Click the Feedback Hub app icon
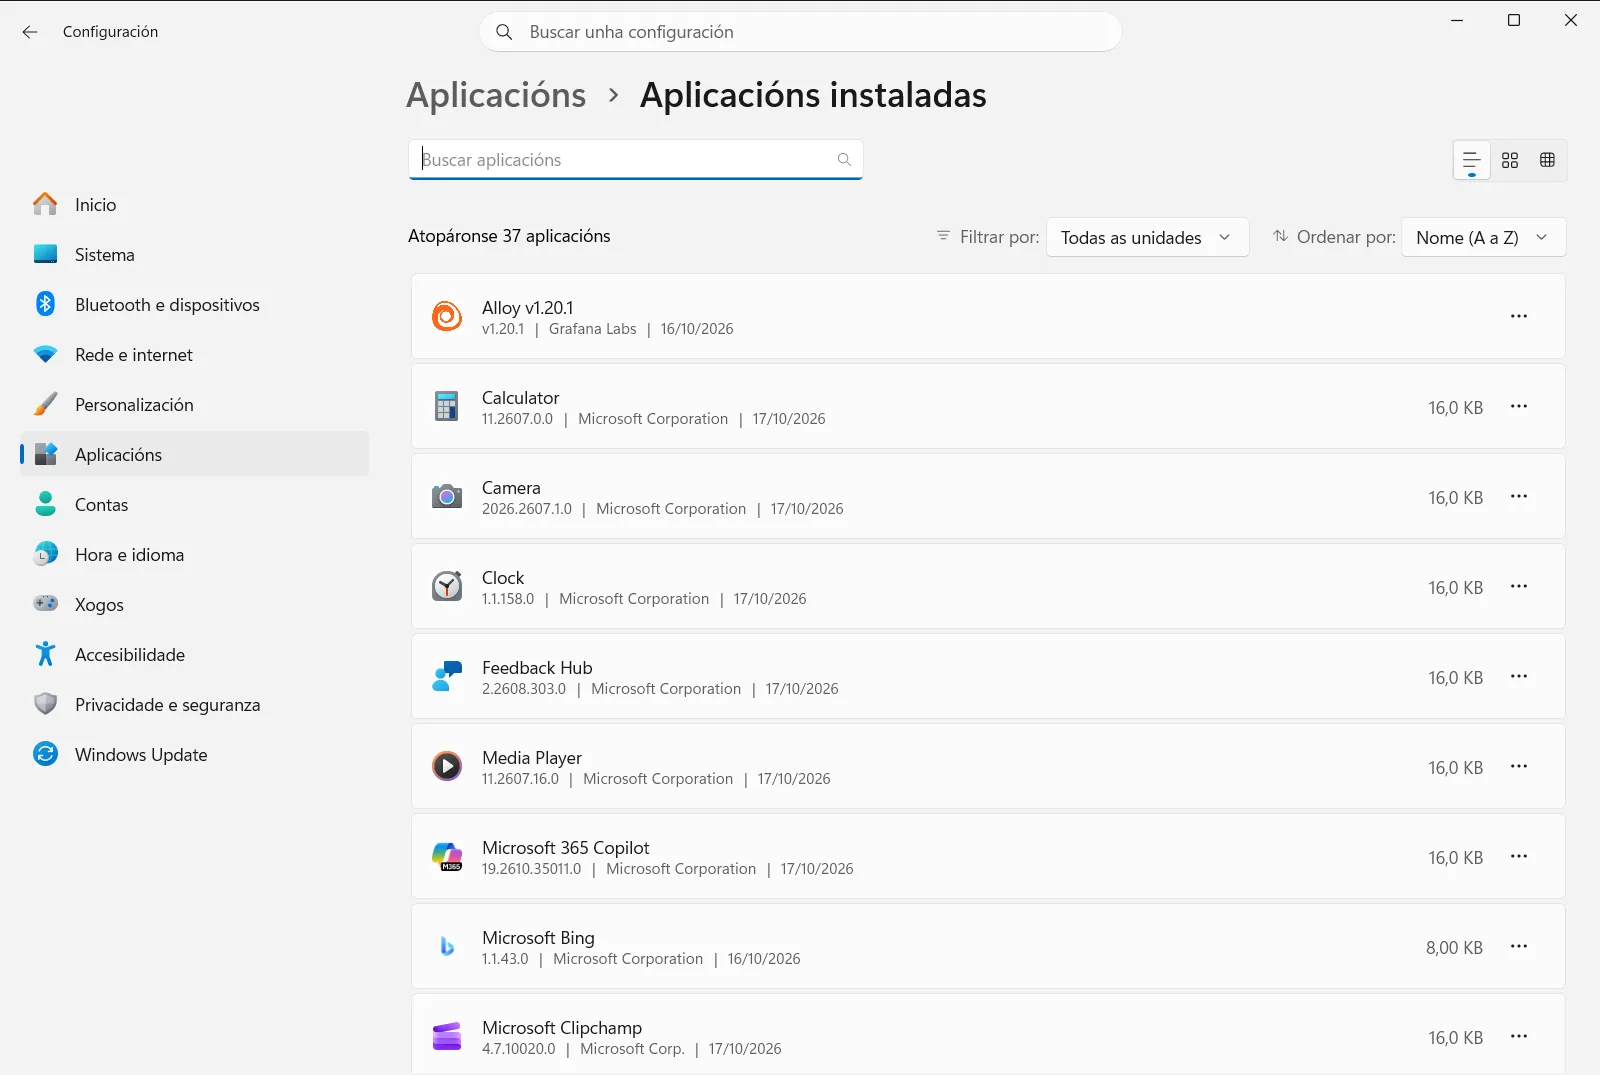 447,676
